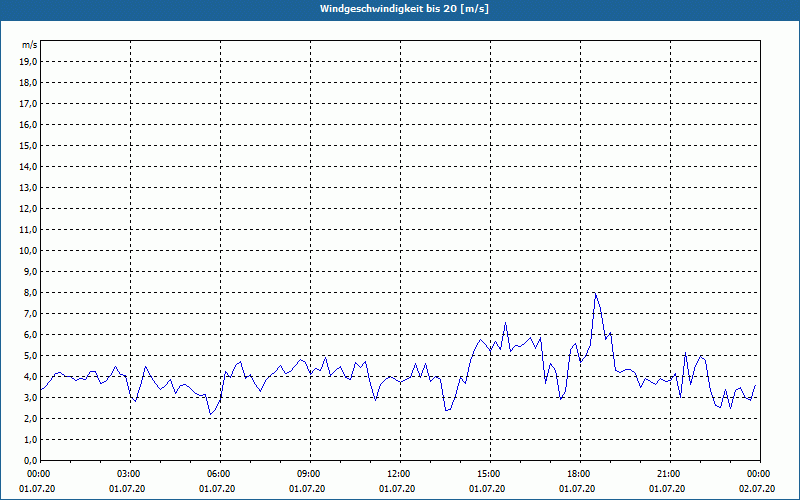
Task: Click the "02.07.20" date label
Action: (x=757, y=489)
